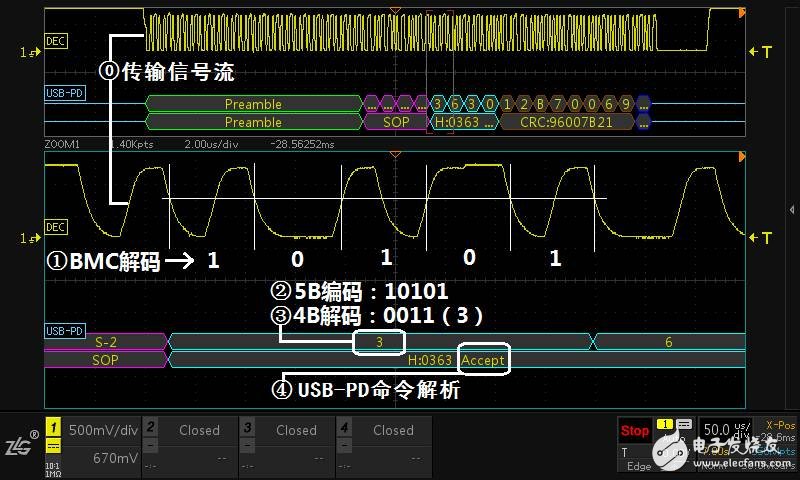The image size is (800, 480).
Task: Select H:0363 header segment in main decode
Action: (x=464, y=122)
